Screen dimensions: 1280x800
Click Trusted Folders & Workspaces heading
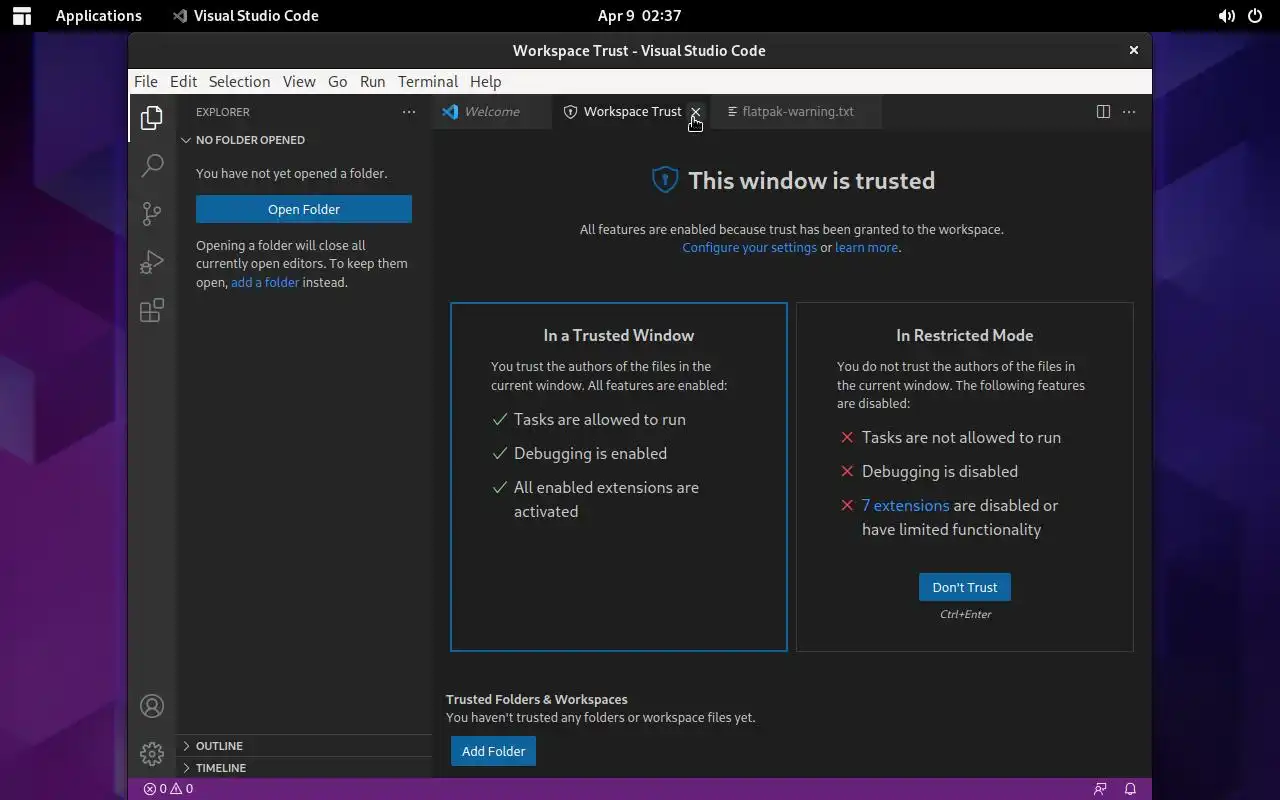point(537,700)
